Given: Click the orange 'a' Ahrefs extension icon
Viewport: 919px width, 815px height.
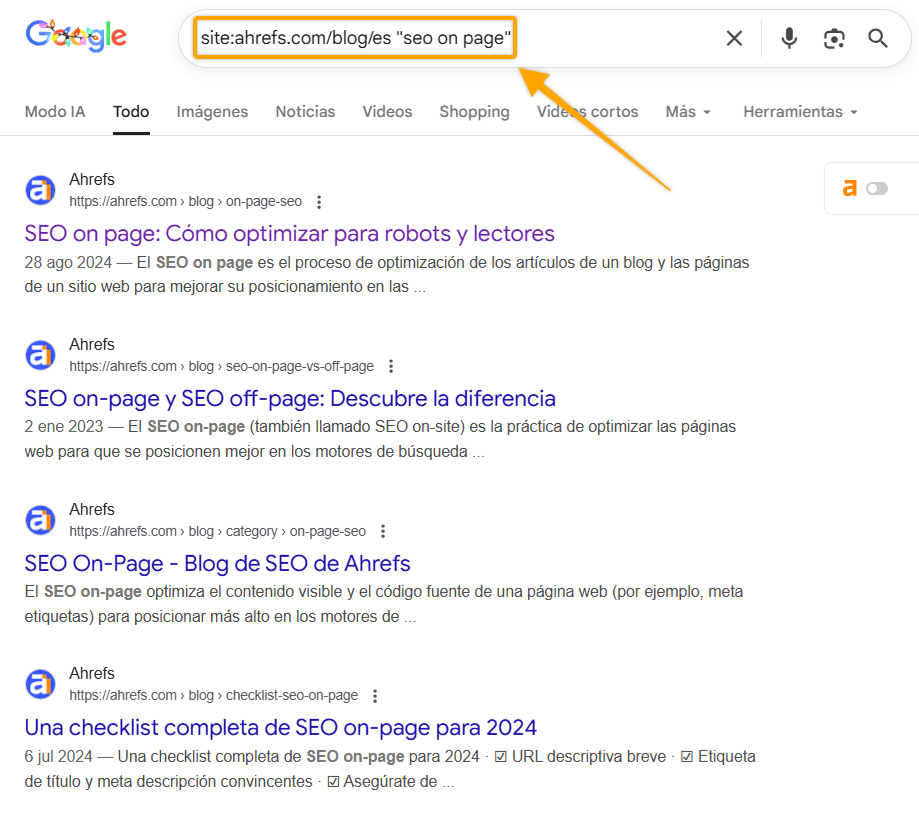Looking at the screenshot, I should tap(851, 188).
